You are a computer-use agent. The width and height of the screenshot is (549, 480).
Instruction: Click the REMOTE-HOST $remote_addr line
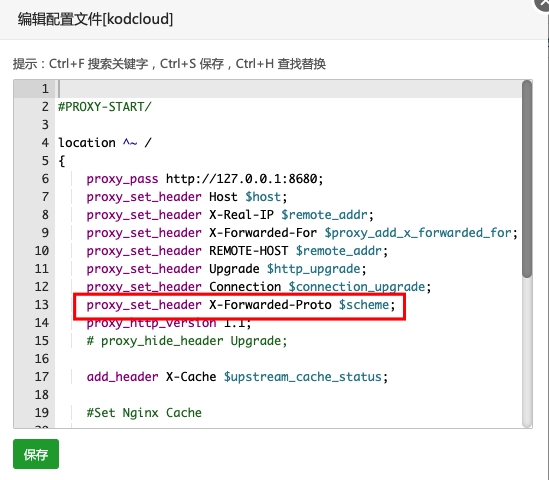237,251
